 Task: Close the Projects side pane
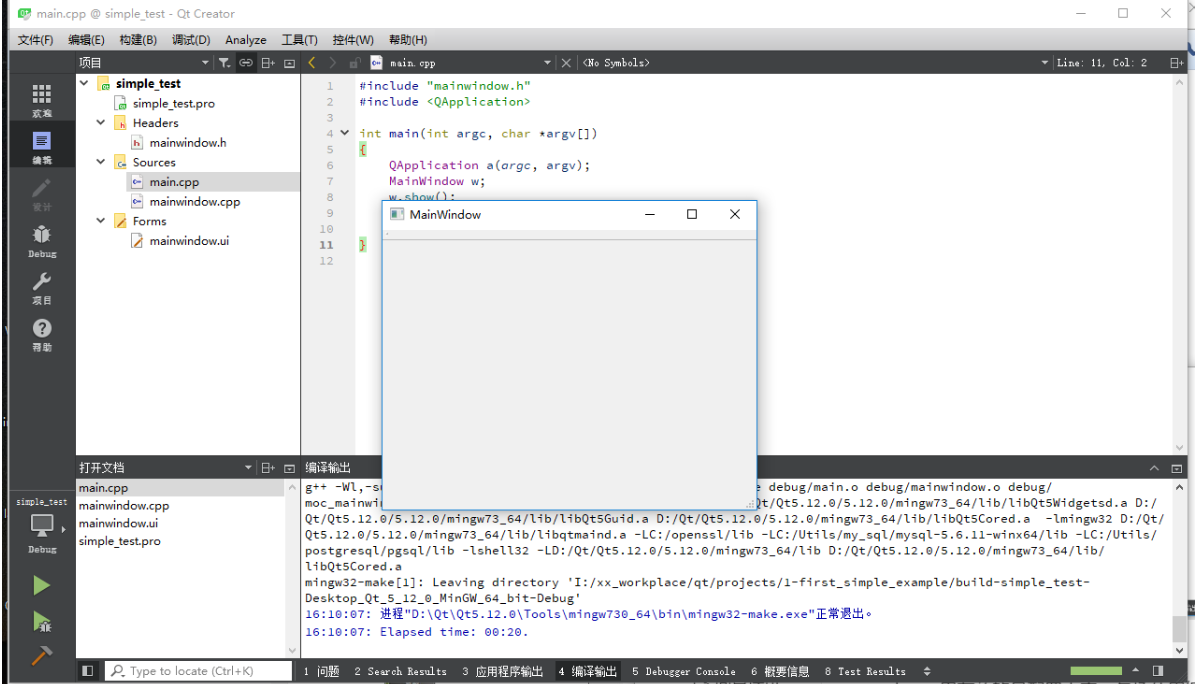pyautogui.click(x=290, y=63)
